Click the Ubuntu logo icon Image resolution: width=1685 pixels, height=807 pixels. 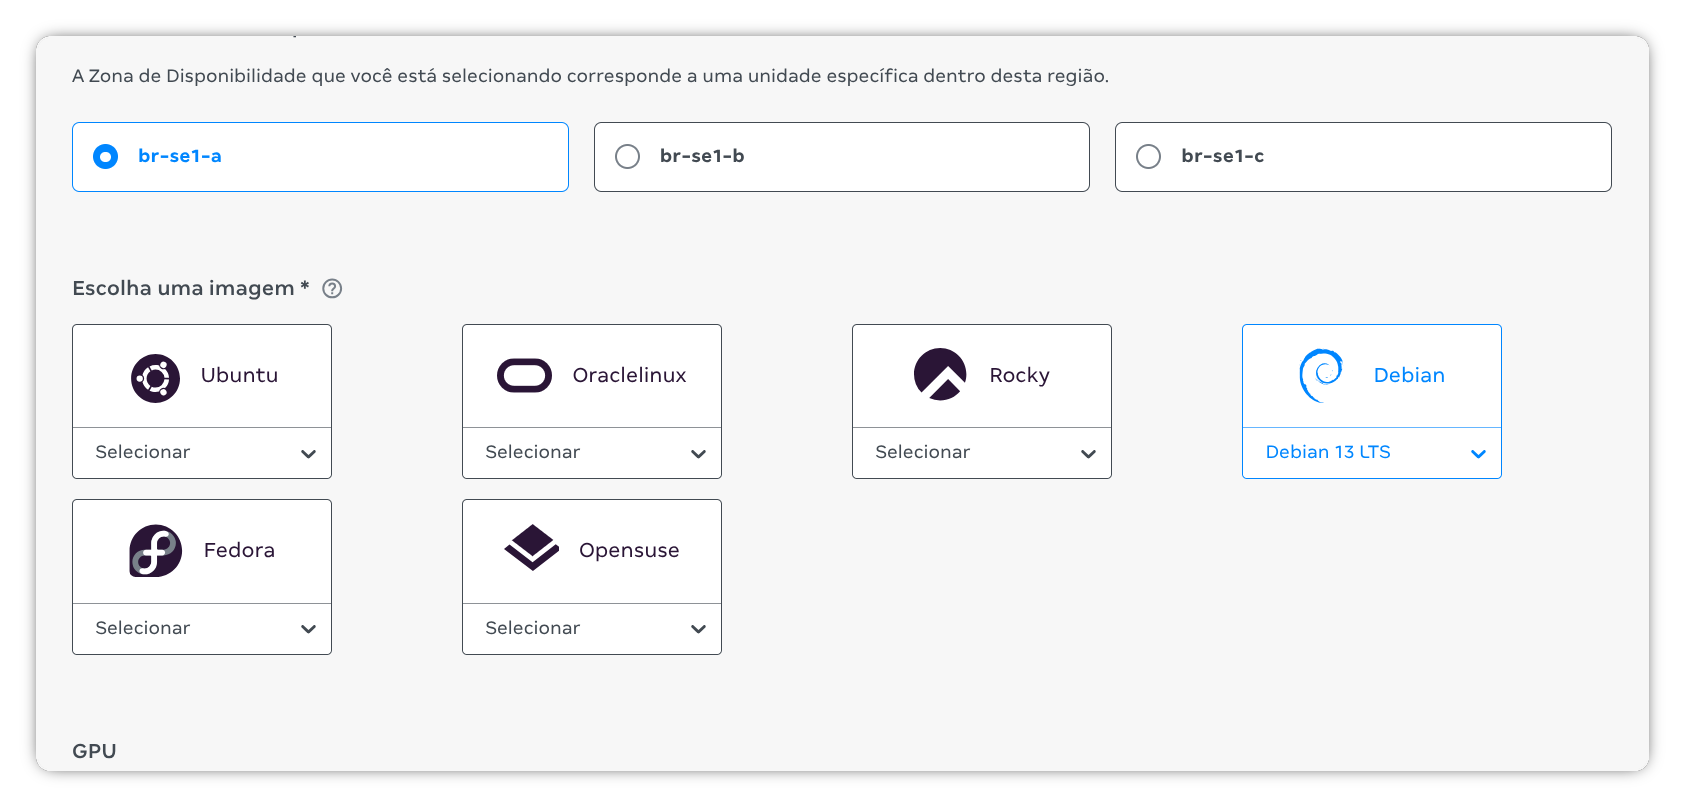point(155,379)
